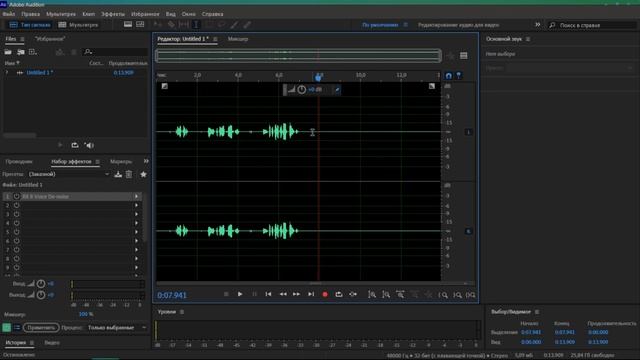
Task: Open the Вид menu
Action: click(171, 14)
